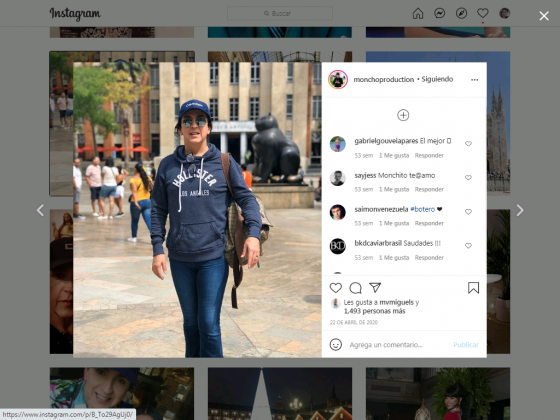560x420 pixels.
Task: Open the Explore compass icon
Action: [461, 14]
